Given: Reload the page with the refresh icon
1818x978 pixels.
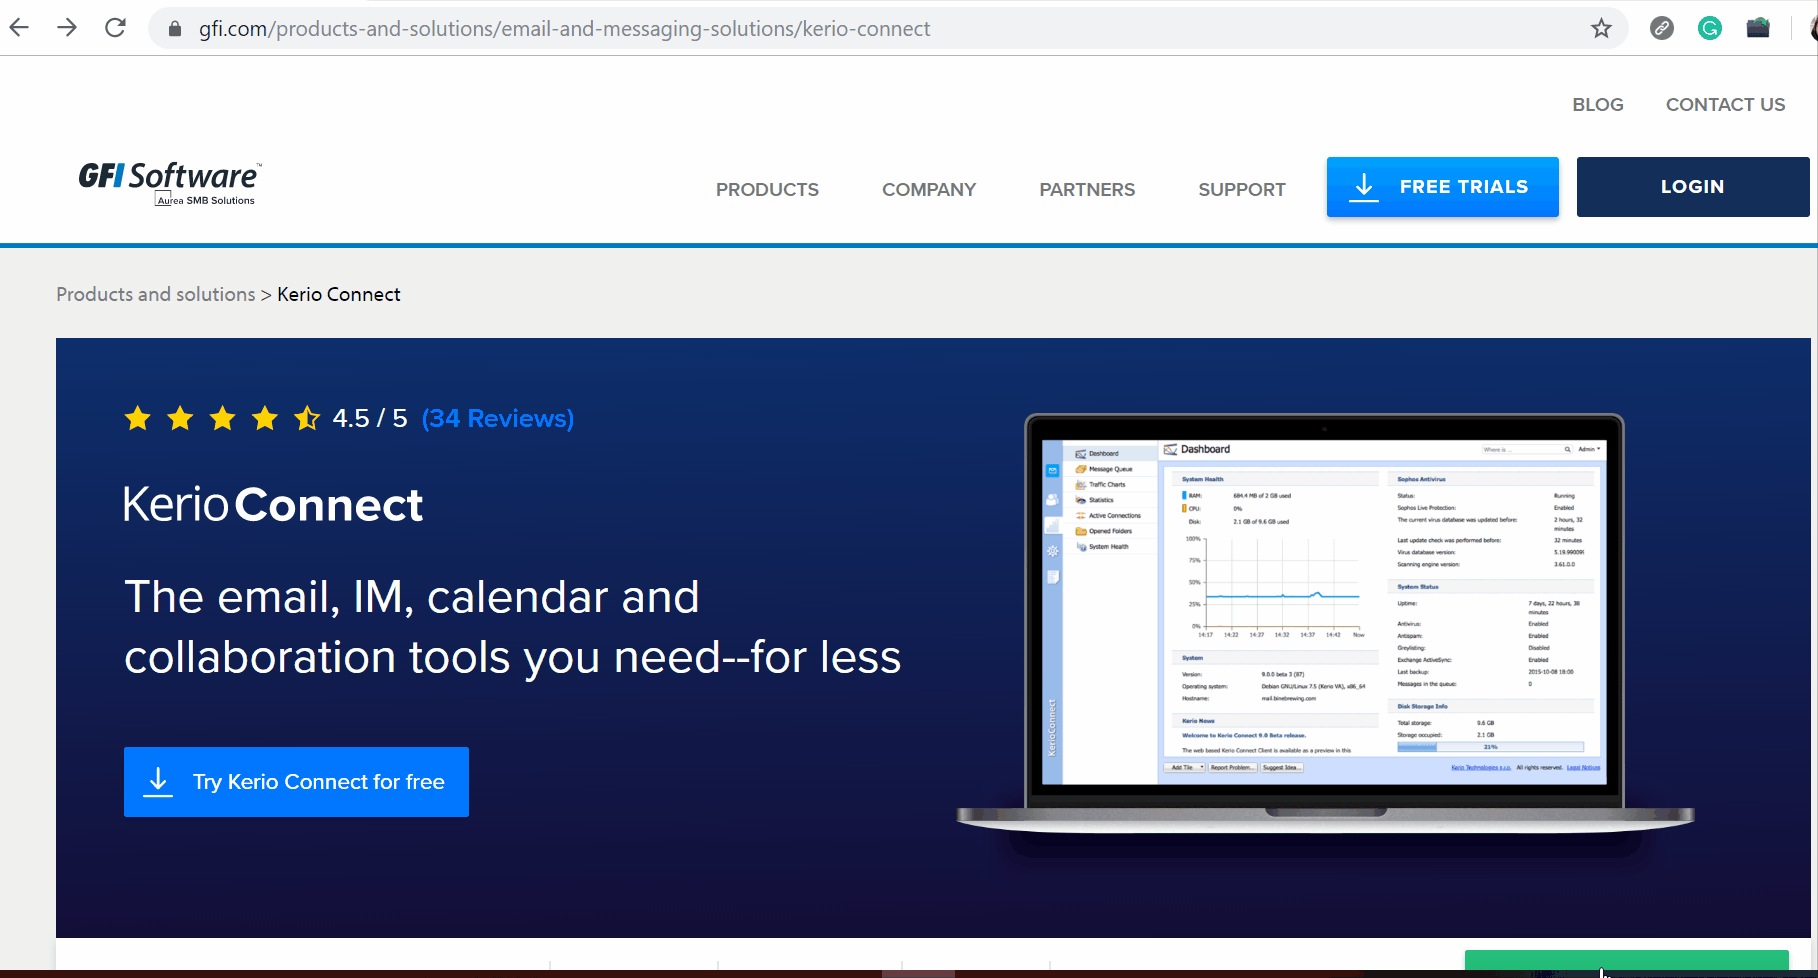Looking at the screenshot, I should click(x=116, y=28).
